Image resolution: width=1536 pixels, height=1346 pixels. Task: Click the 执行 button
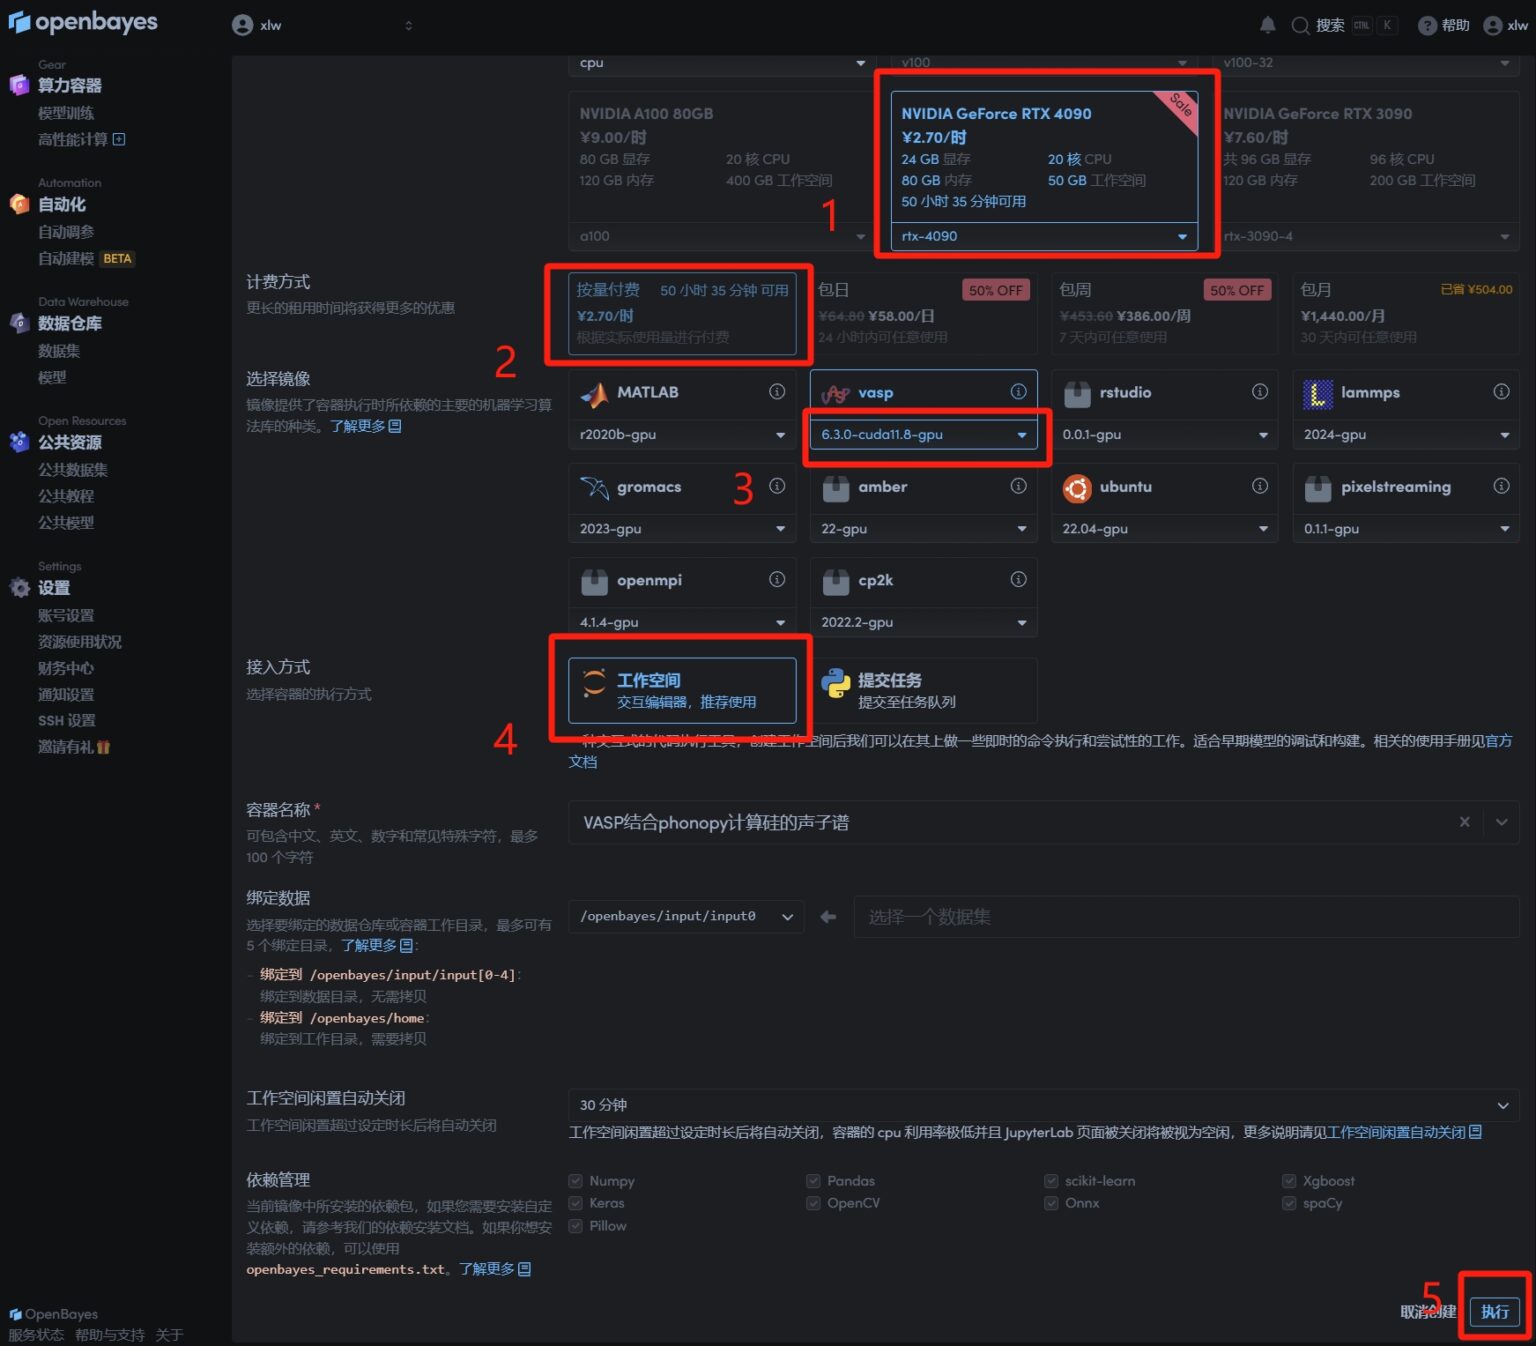point(1494,1312)
